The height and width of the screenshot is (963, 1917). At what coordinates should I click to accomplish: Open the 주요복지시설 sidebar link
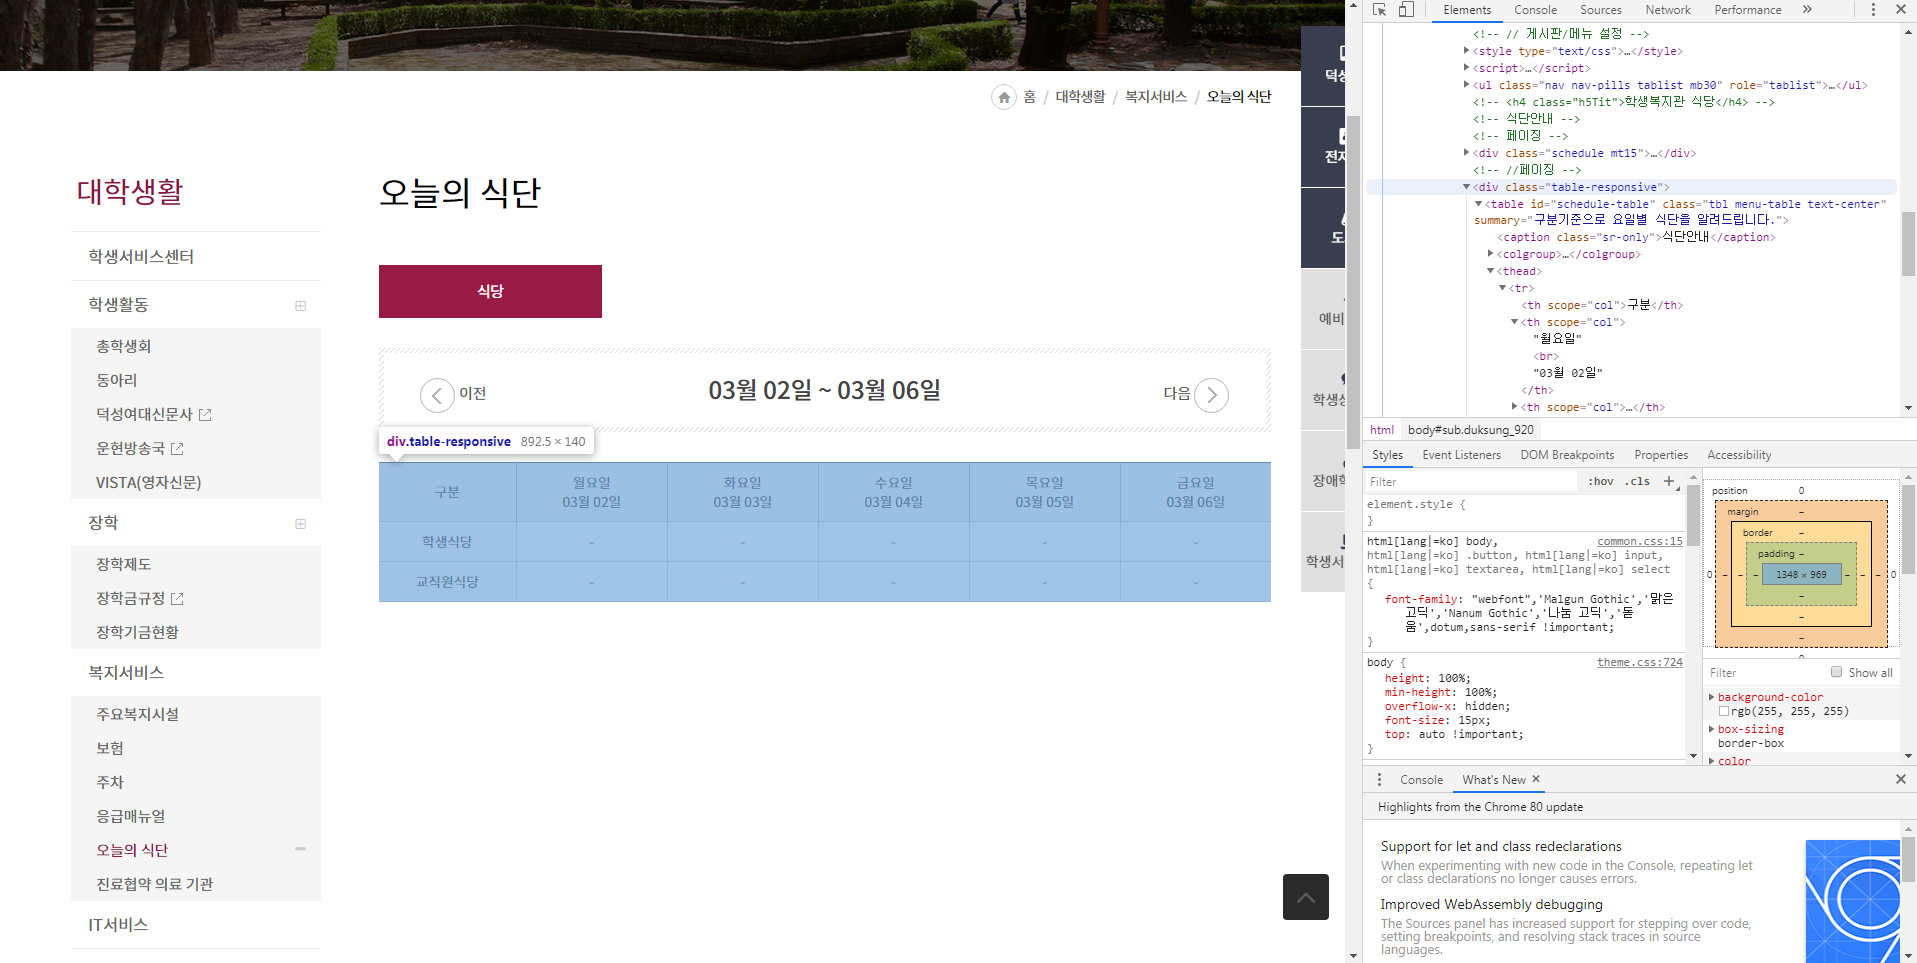tap(137, 714)
